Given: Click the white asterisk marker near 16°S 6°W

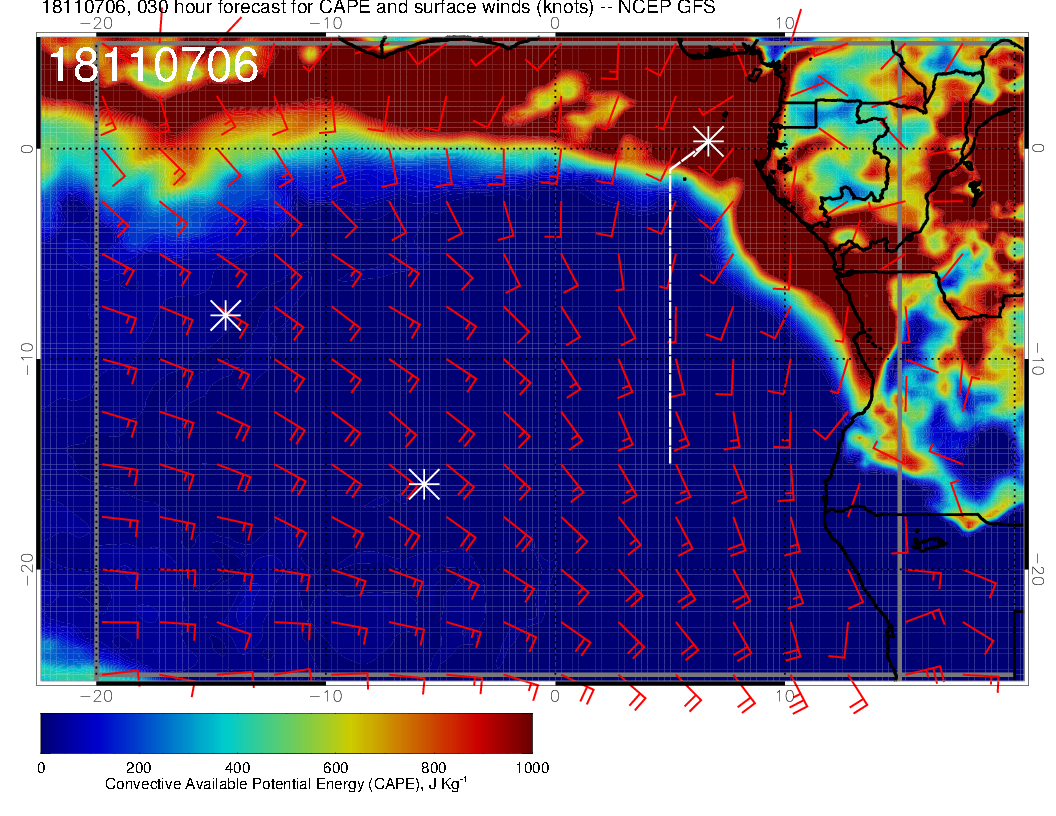Looking at the screenshot, I should coord(424,484).
